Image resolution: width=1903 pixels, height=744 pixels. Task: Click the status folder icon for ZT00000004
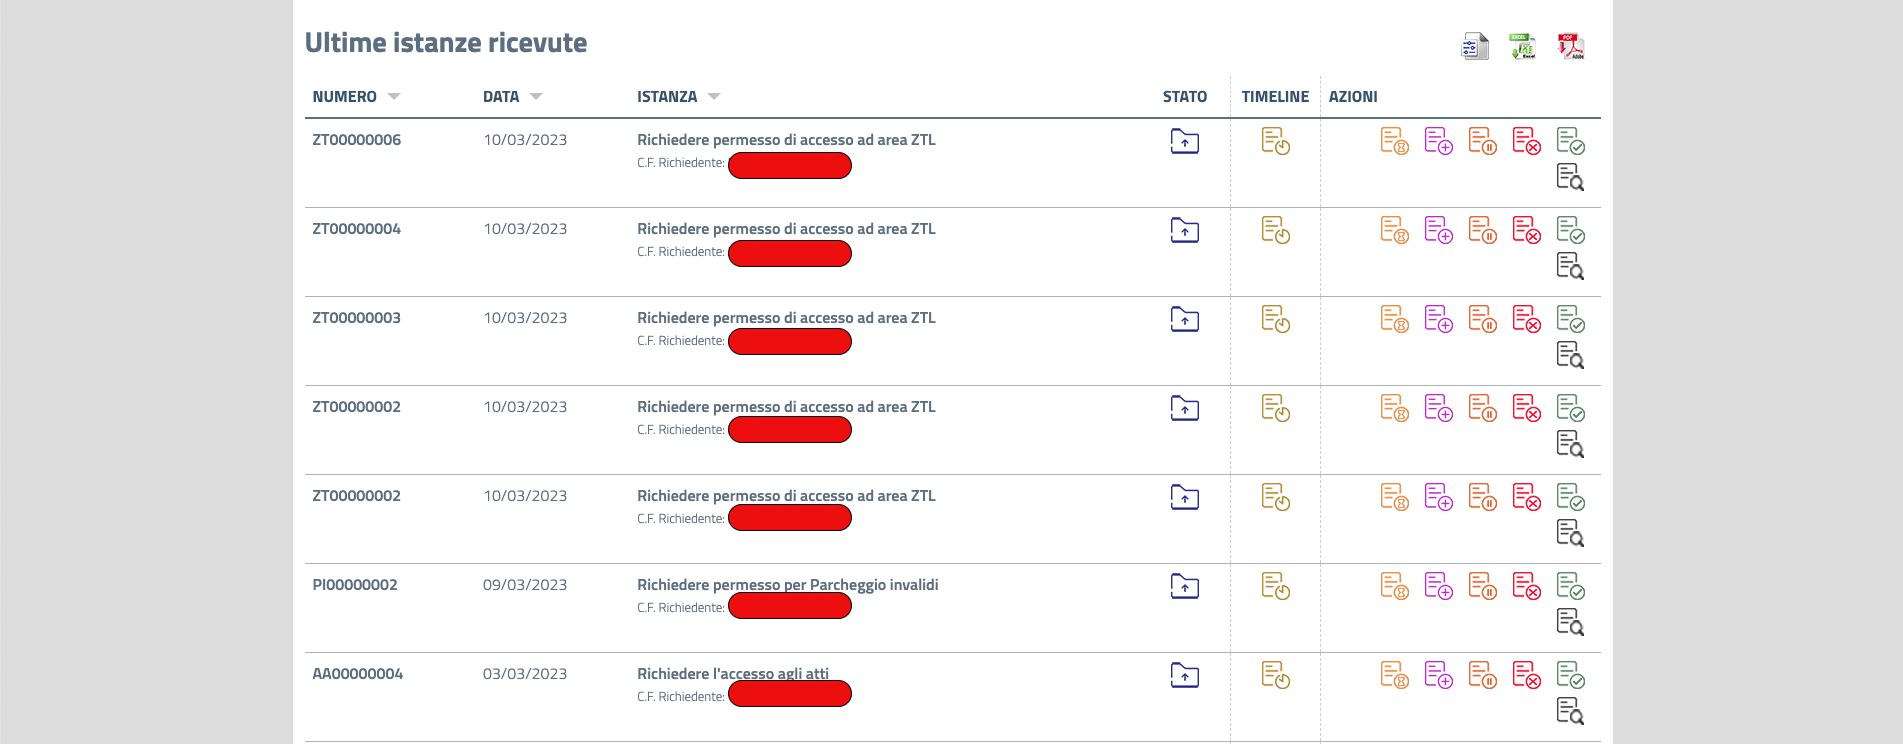1184,231
